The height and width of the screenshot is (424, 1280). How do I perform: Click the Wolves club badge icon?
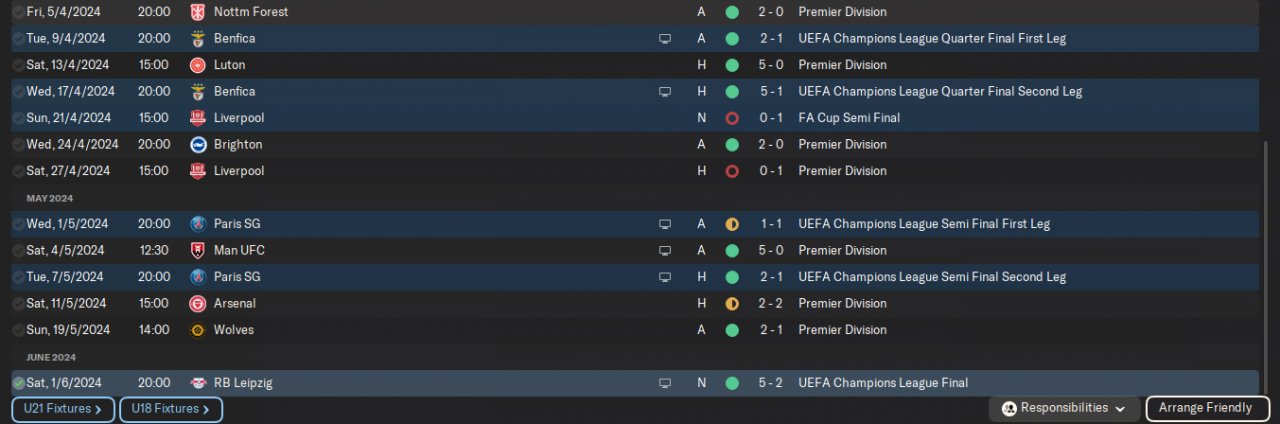[x=198, y=330]
